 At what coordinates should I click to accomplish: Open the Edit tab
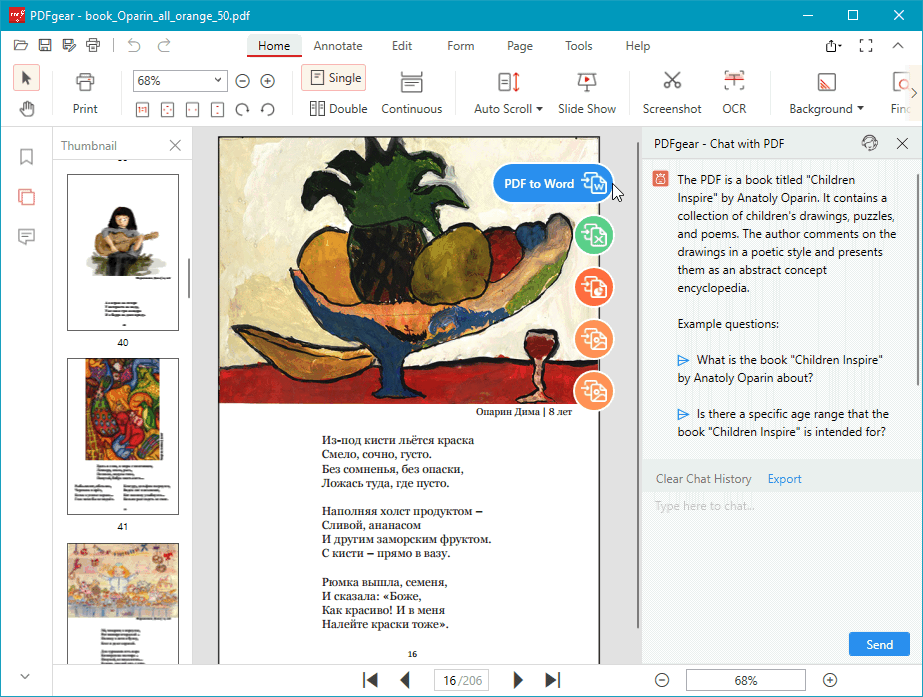[x=402, y=46]
